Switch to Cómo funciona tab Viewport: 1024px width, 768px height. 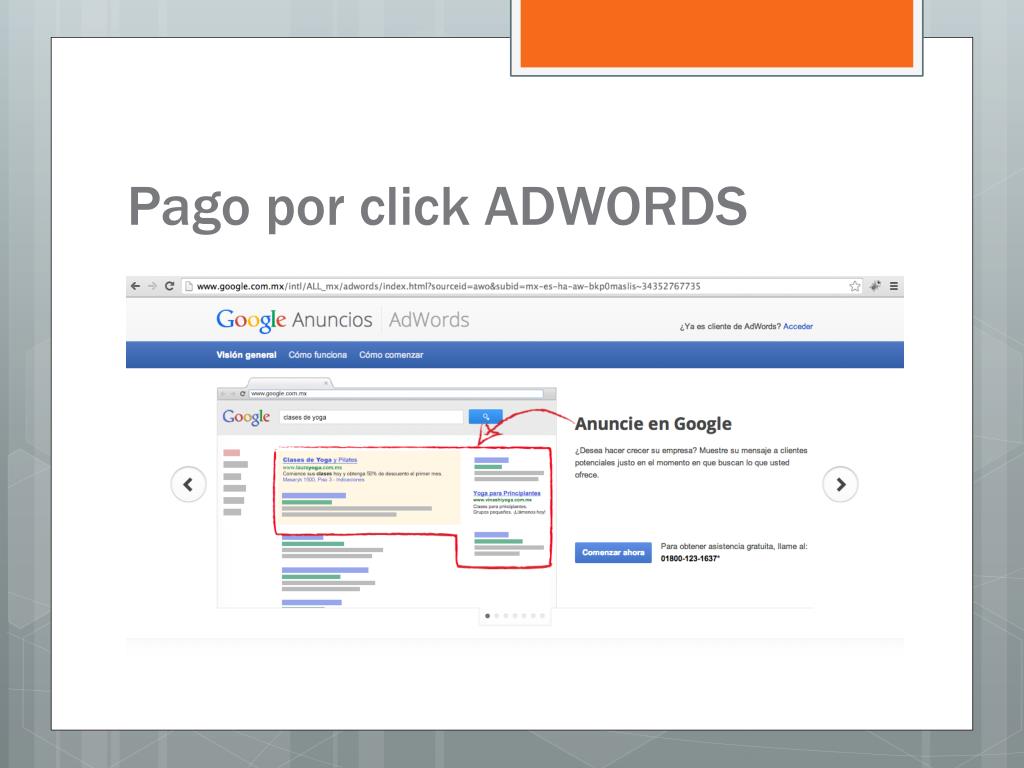317,355
